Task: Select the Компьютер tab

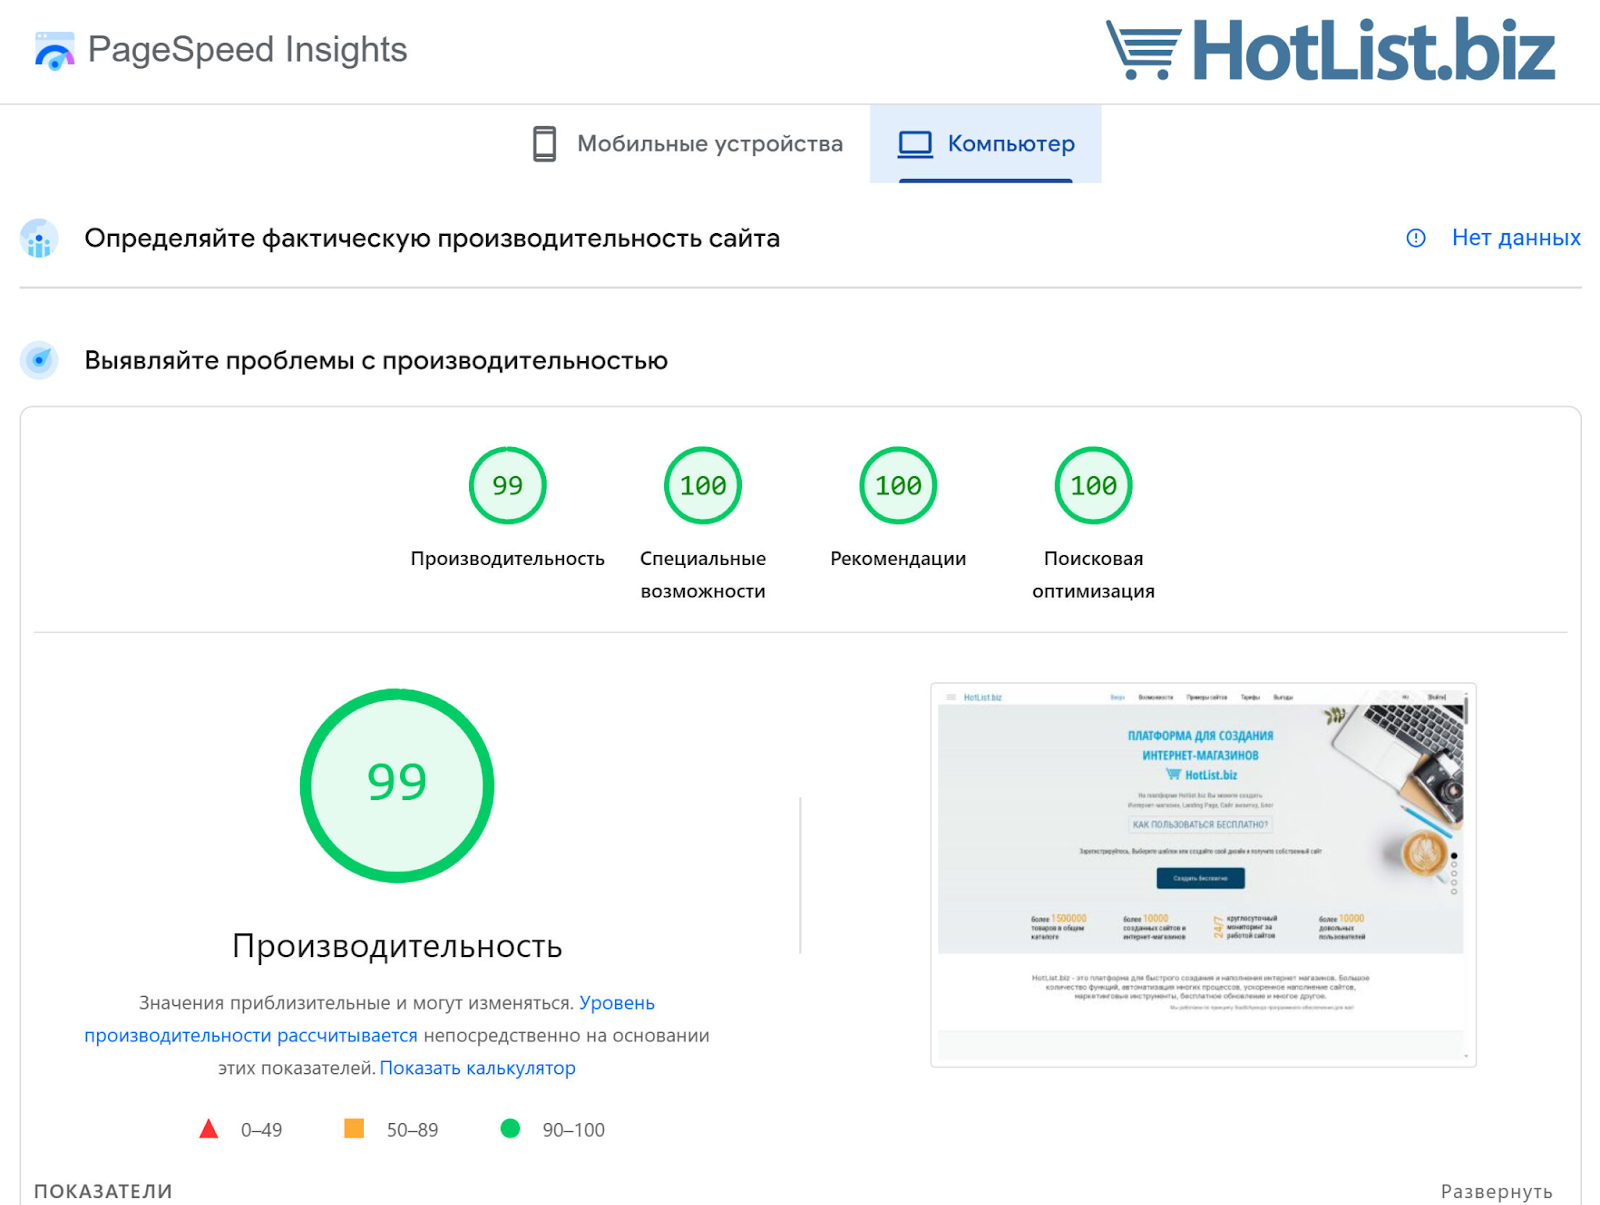Action: point(986,144)
